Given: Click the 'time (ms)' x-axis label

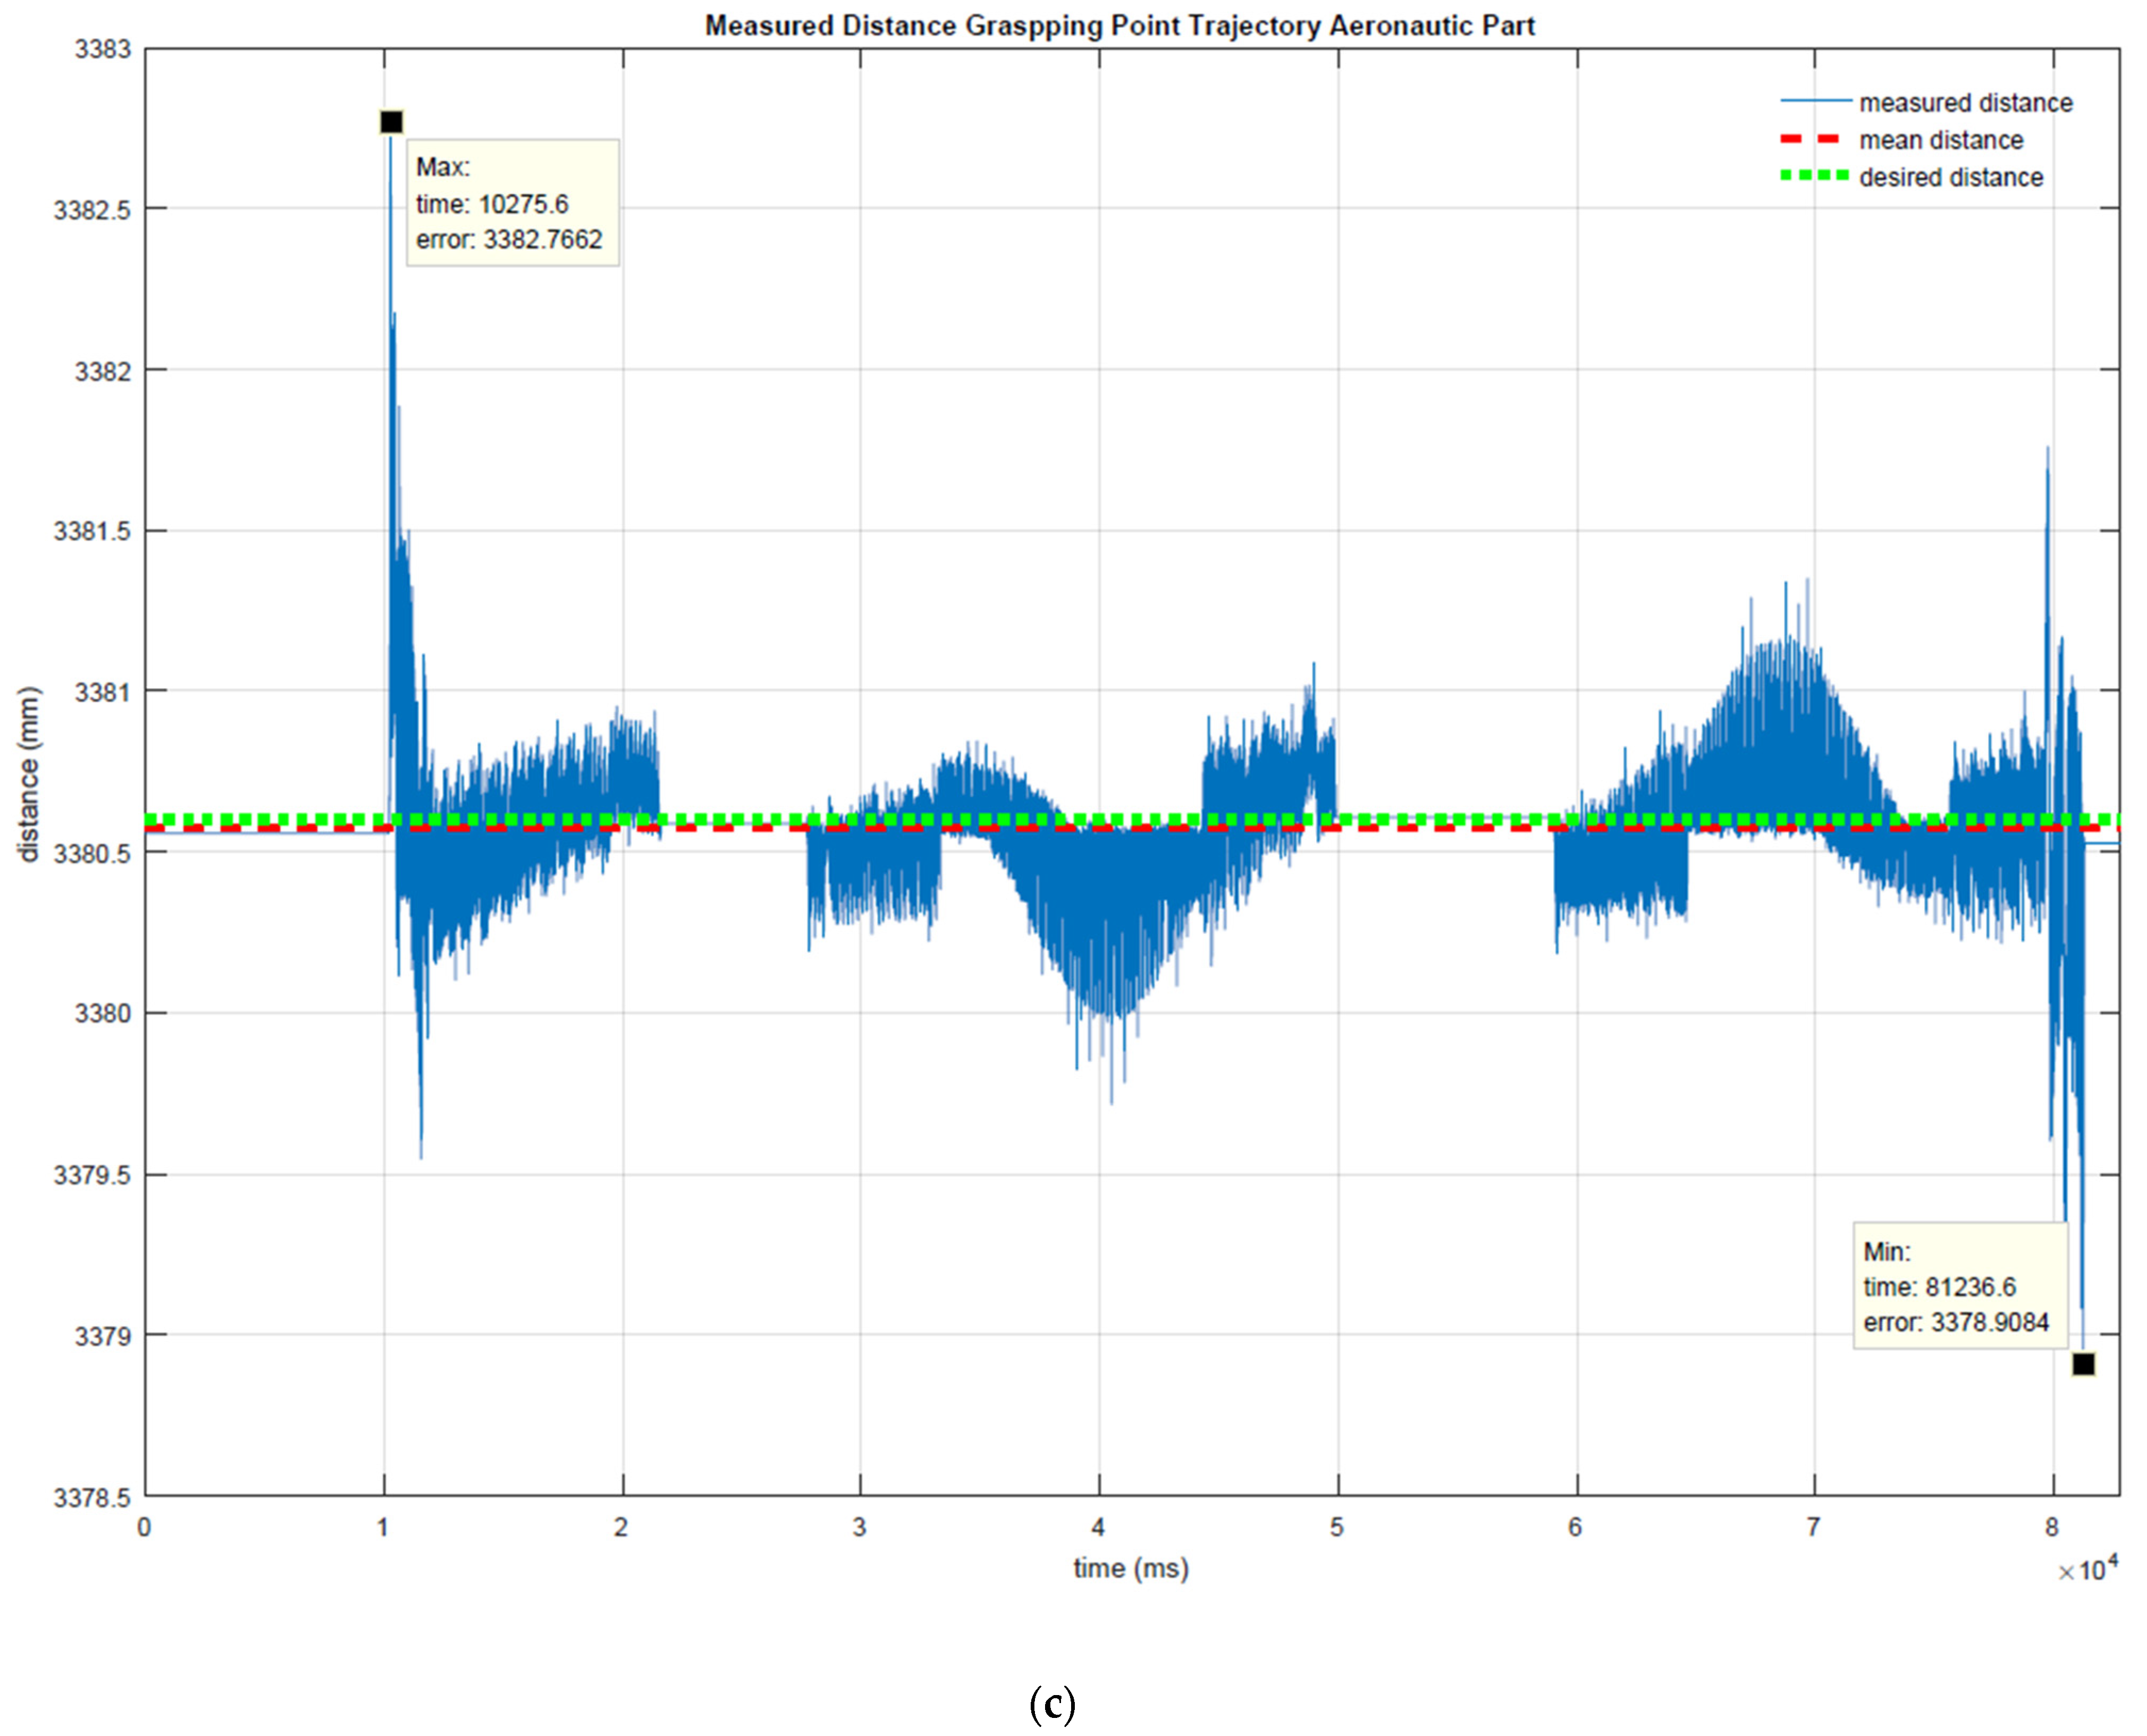Looking at the screenshot, I should pos(1131,1568).
